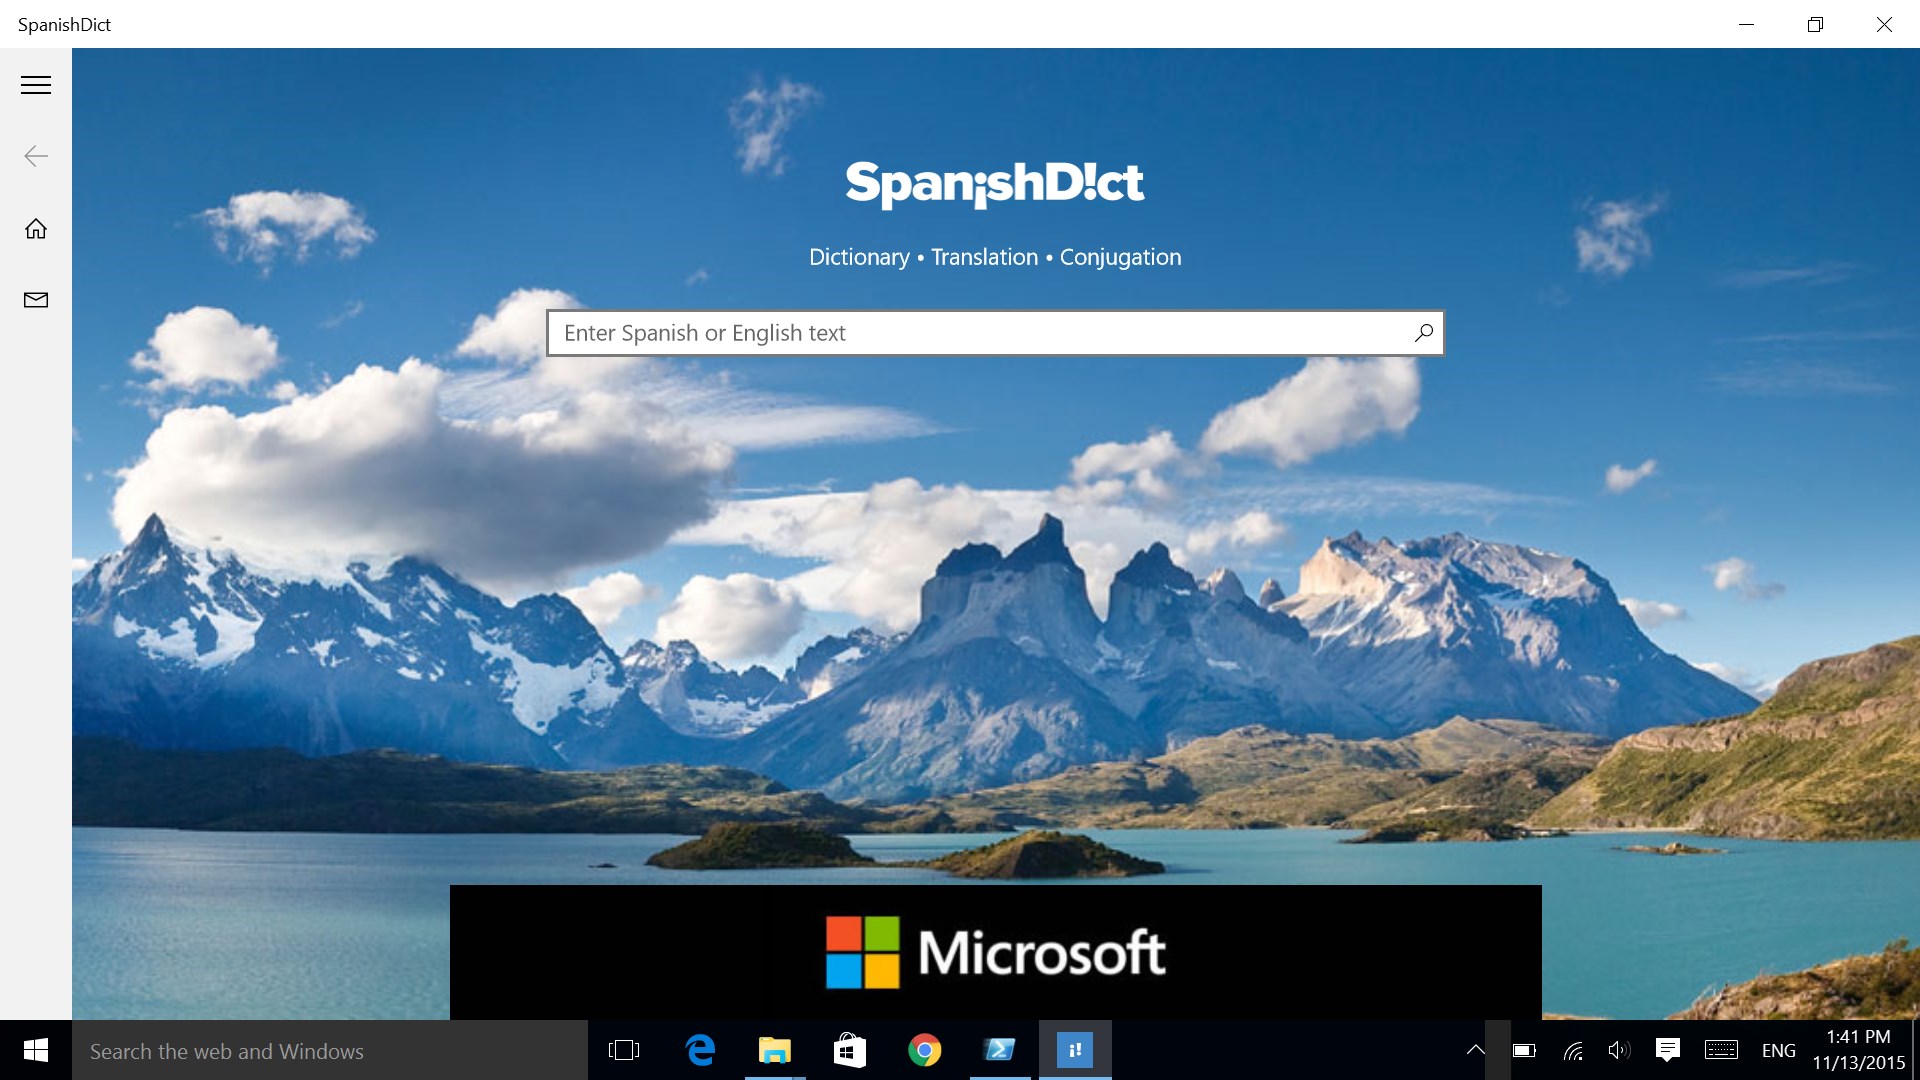Click the SpanishDict logo
This screenshot has width=1920, height=1080.
point(994,184)
